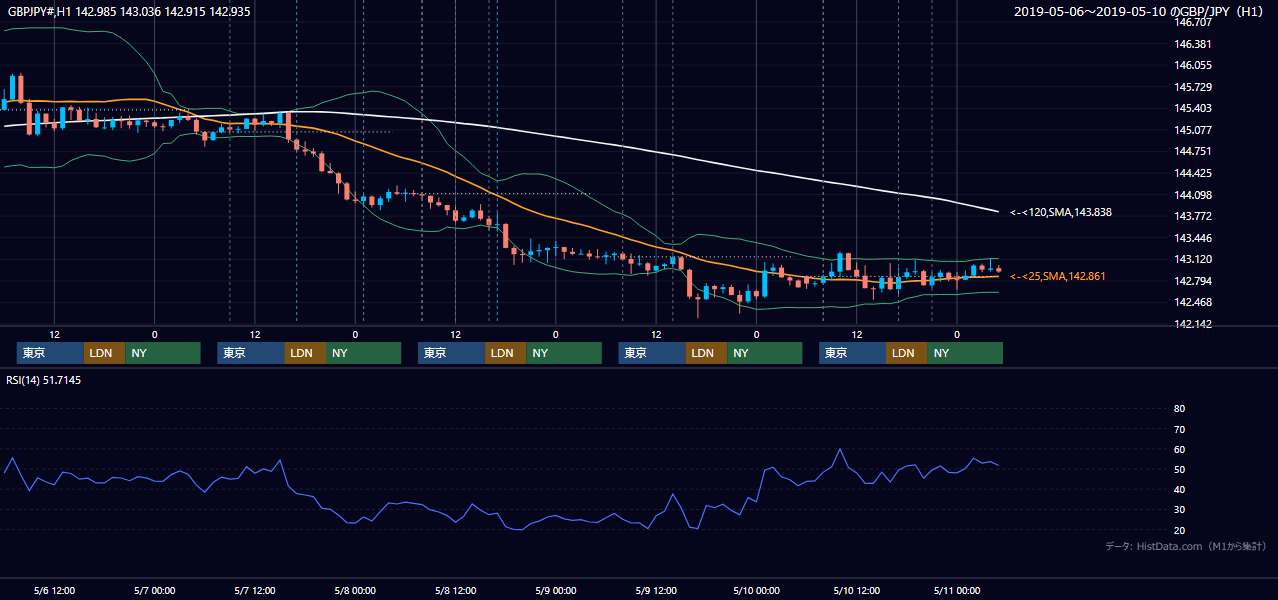The image size is (1278, 600).
Task: Select the RSI axis value 50
Action: [x=1179, y=469]
